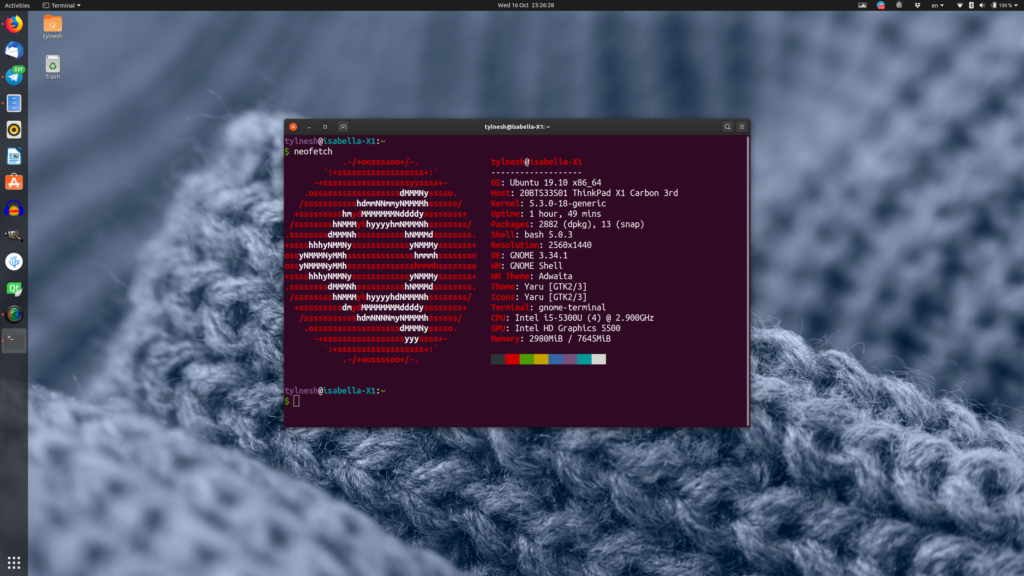Click the terminal vertical scrollbar

[x=748, y=281]
